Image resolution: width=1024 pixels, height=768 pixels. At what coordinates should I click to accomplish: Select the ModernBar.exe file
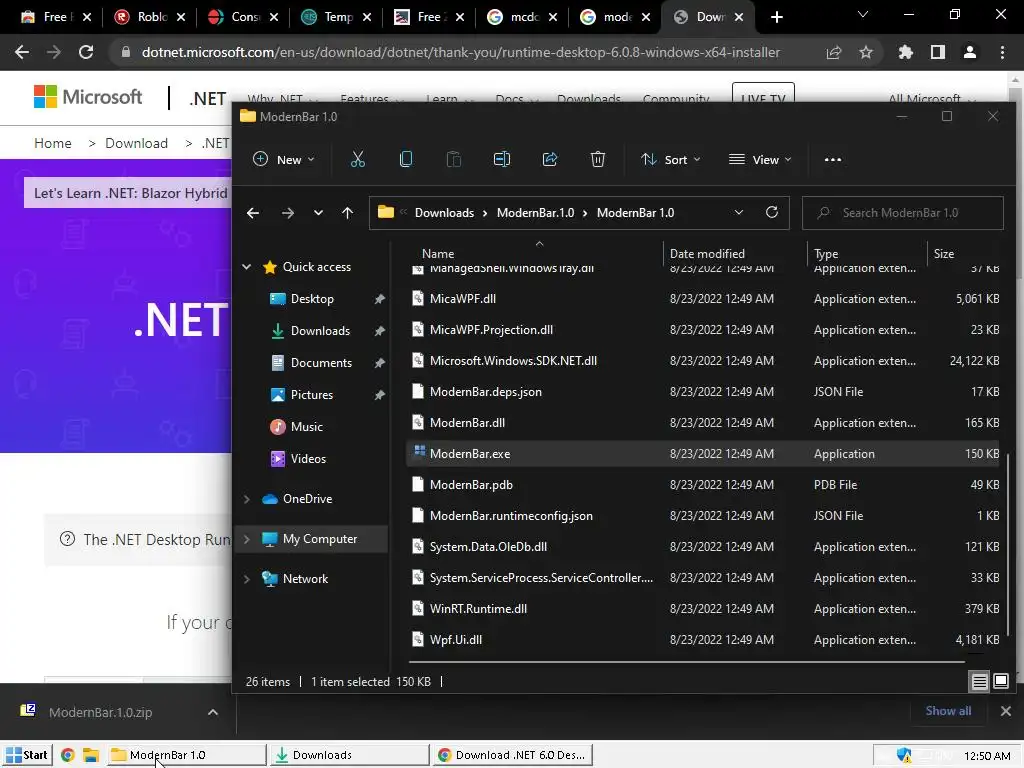click(703, 454)
